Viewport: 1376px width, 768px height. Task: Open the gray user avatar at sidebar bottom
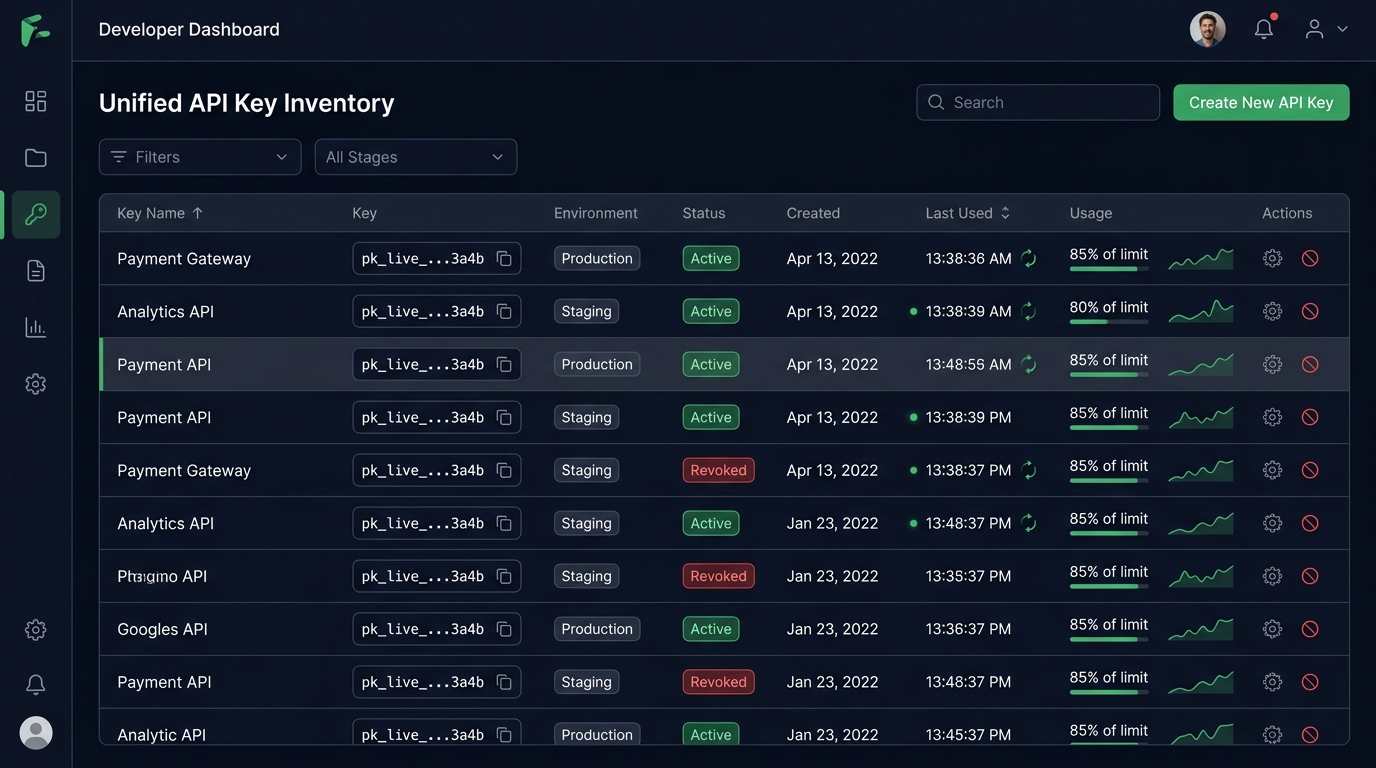(x=36, y=733)
